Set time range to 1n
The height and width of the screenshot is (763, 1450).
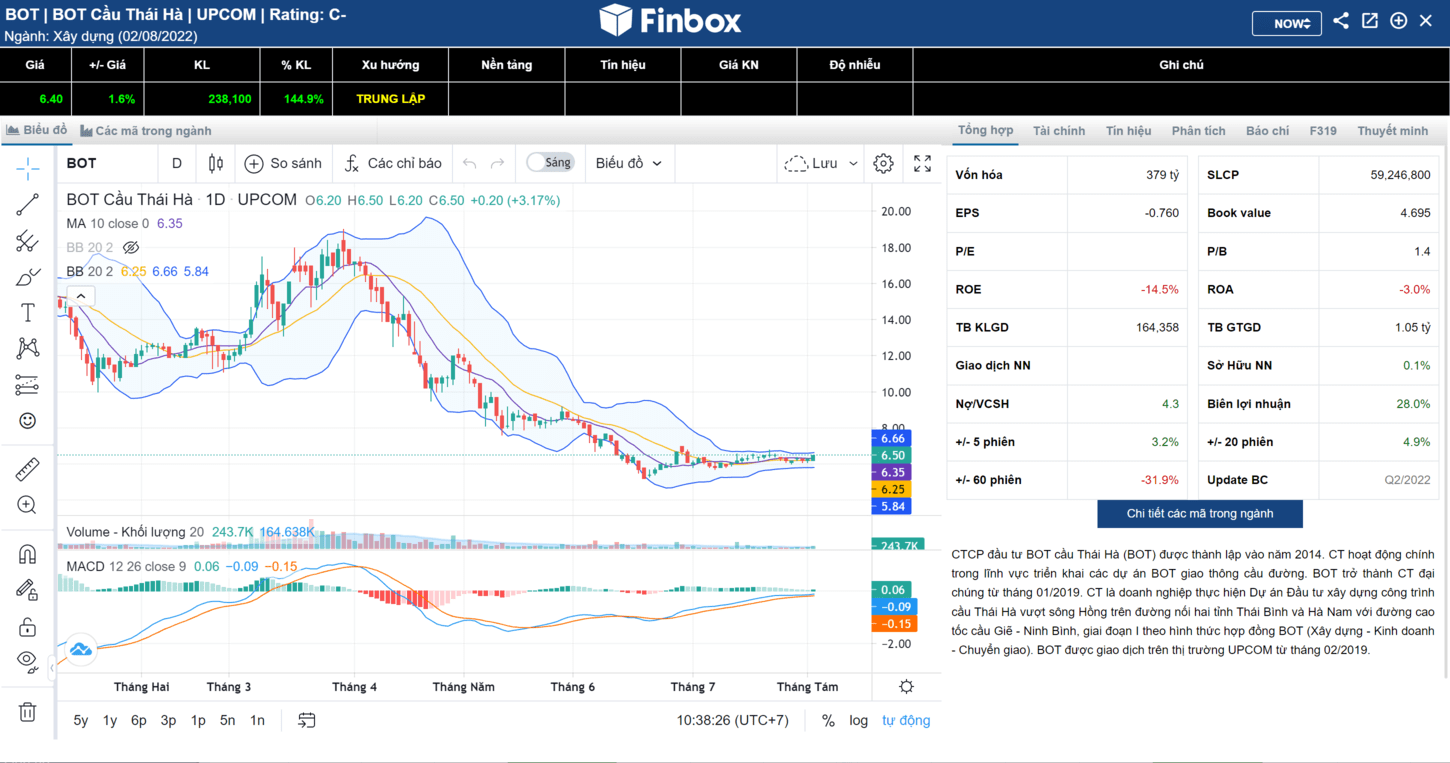(x=257, y=720)
